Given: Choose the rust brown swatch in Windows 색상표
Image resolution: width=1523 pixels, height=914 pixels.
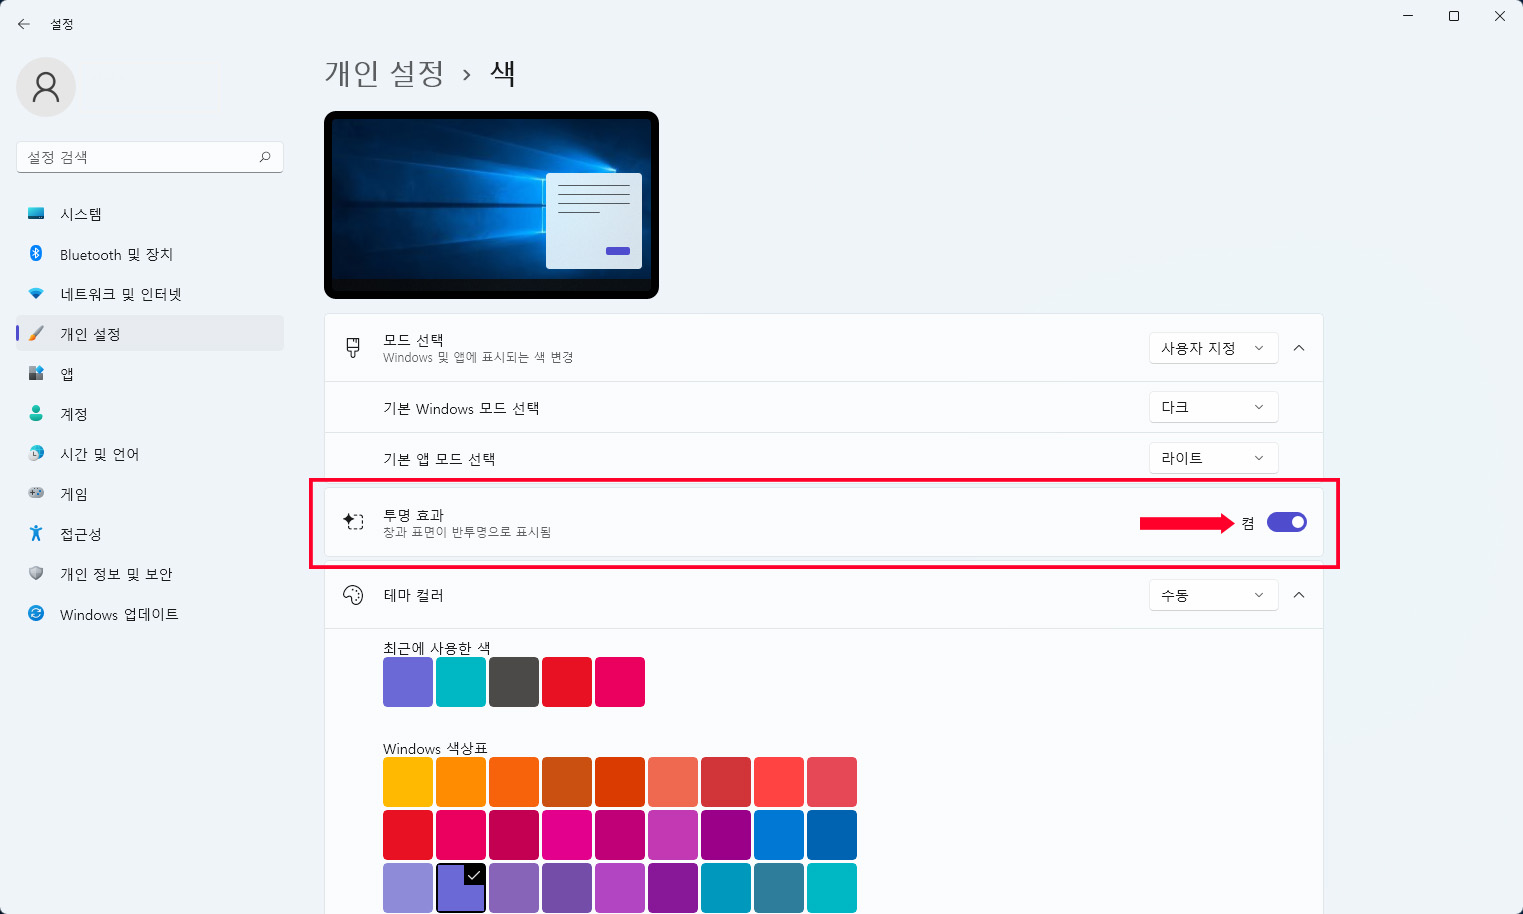Looking at the screenshot, I should (x=567, y=782).
